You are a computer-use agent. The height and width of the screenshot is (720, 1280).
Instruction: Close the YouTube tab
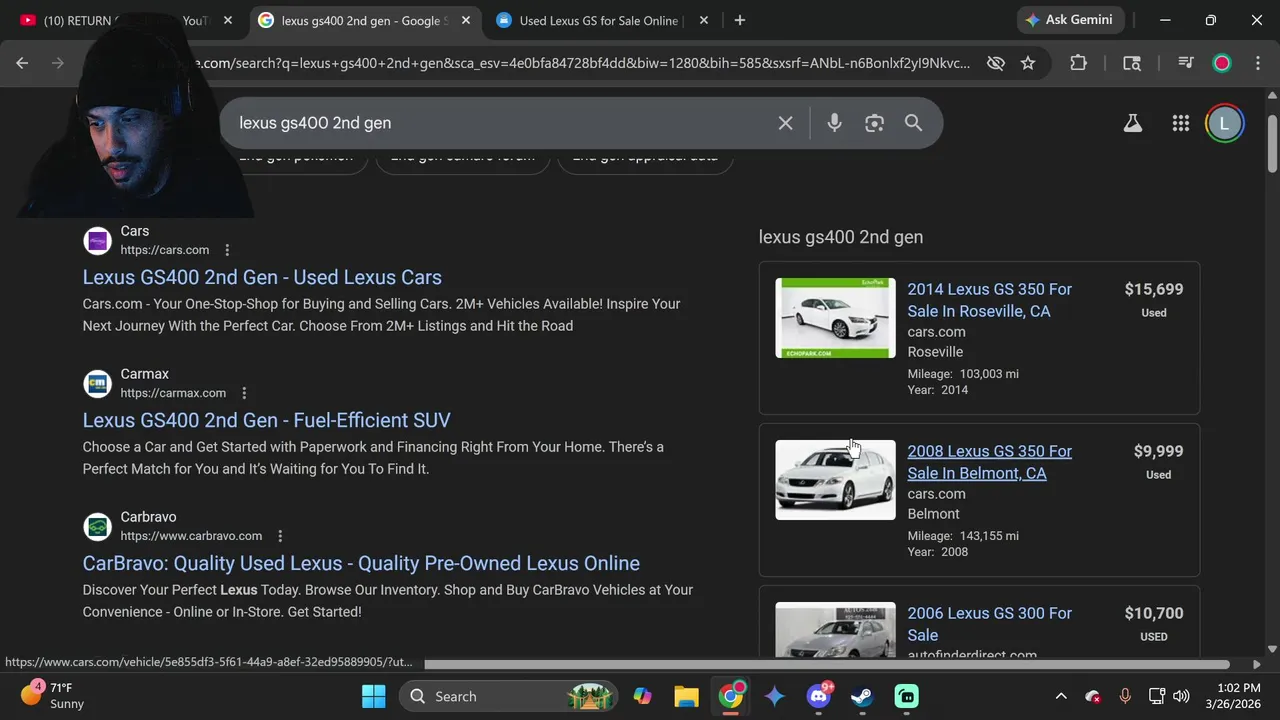tap(228, 20)
